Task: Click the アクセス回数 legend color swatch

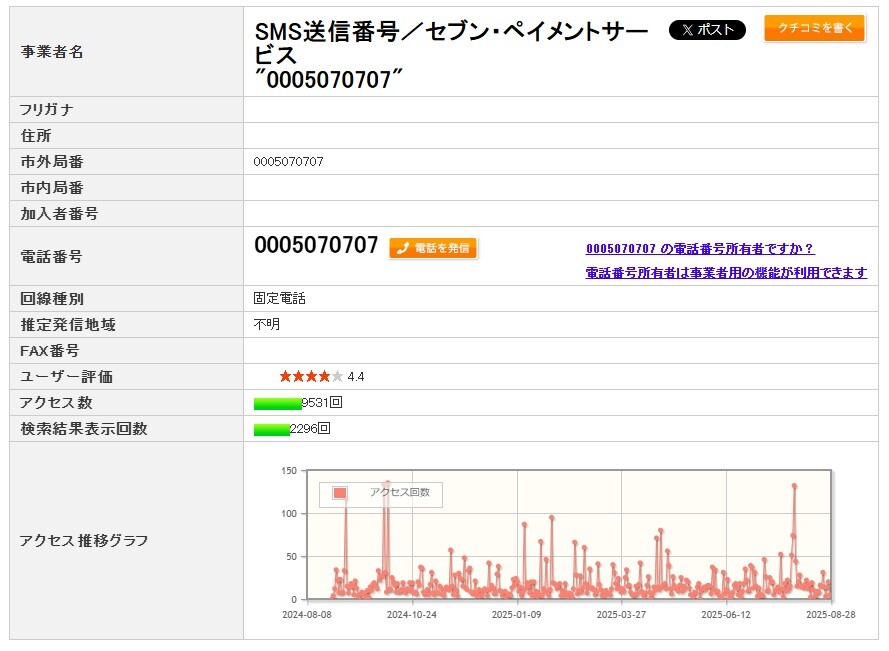Action: tap(340, 493)
